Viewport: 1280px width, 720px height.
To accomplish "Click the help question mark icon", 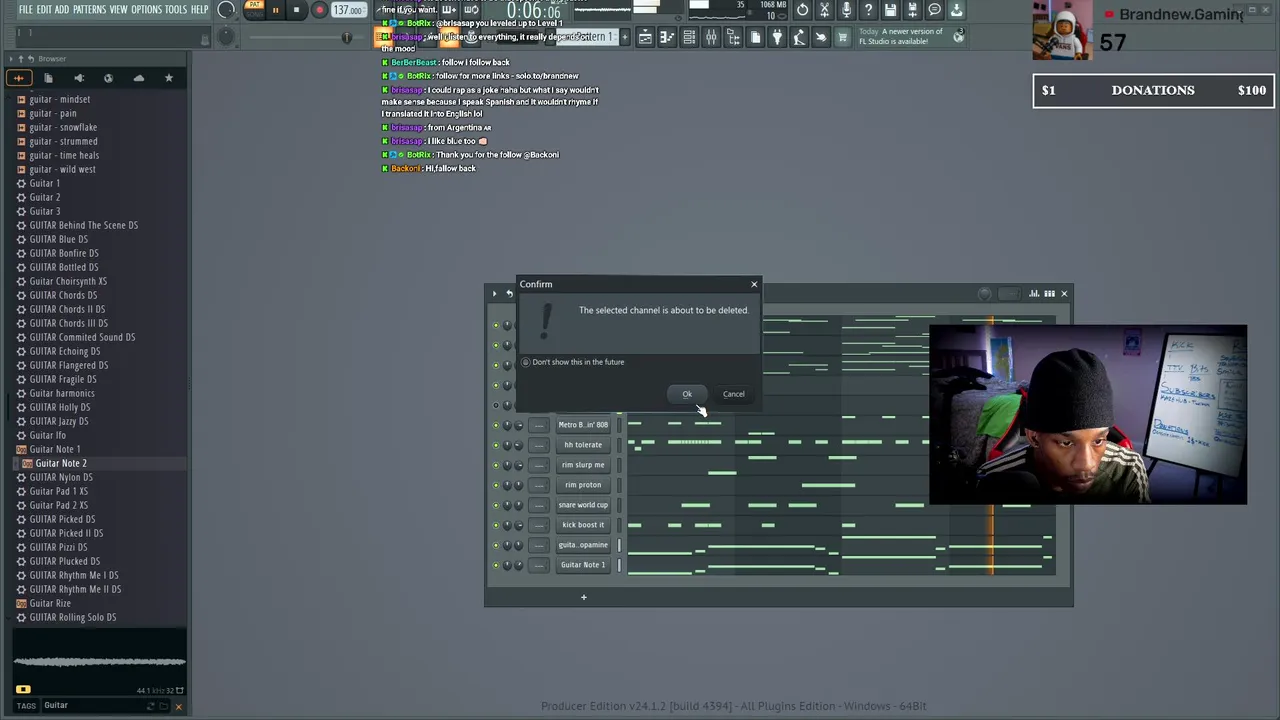I will [x=868, y=10].
